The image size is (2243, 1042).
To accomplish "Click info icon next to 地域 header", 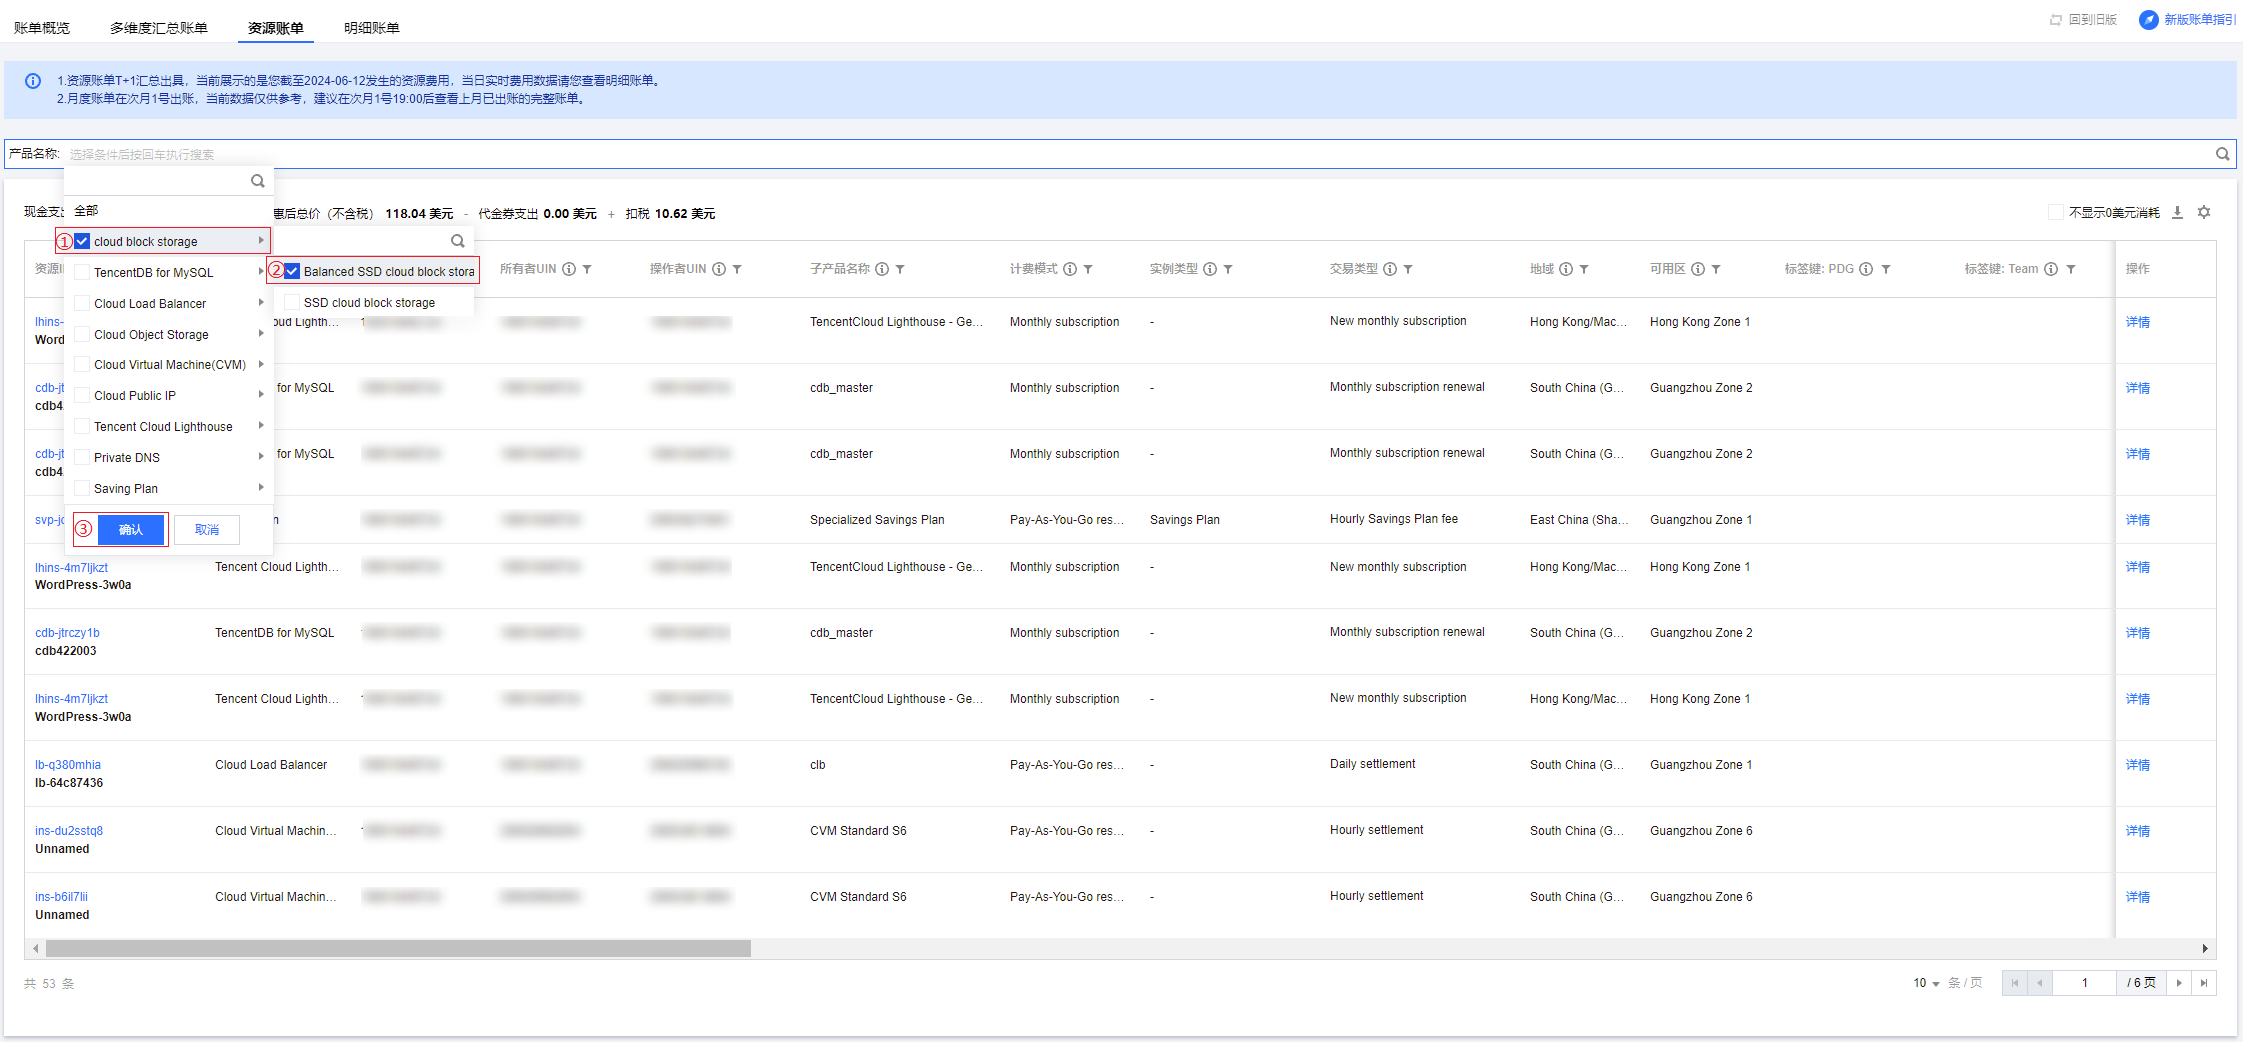I will [x=1566, y=269].
